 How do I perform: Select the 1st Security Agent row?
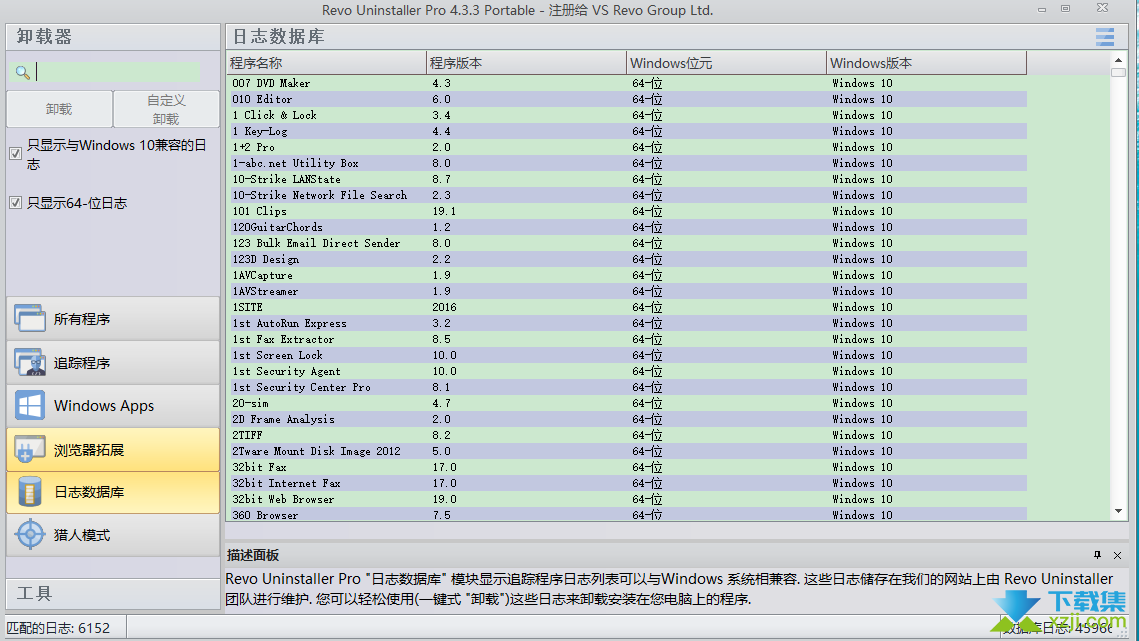pos(627,371)
